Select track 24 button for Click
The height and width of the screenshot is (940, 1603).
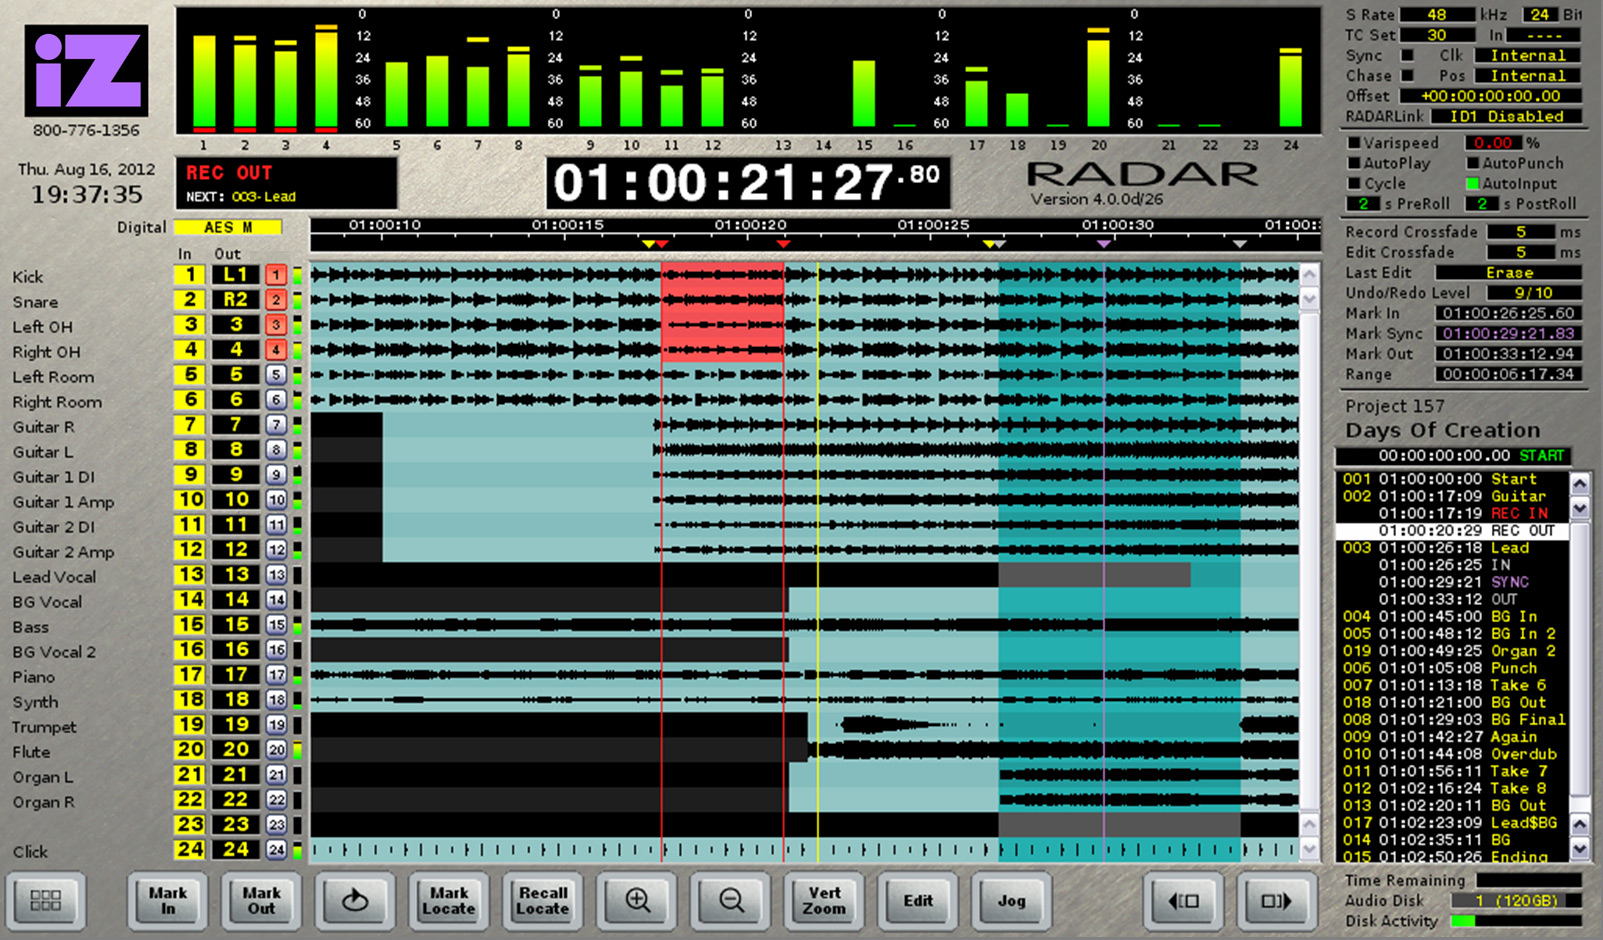coord(276,850)
